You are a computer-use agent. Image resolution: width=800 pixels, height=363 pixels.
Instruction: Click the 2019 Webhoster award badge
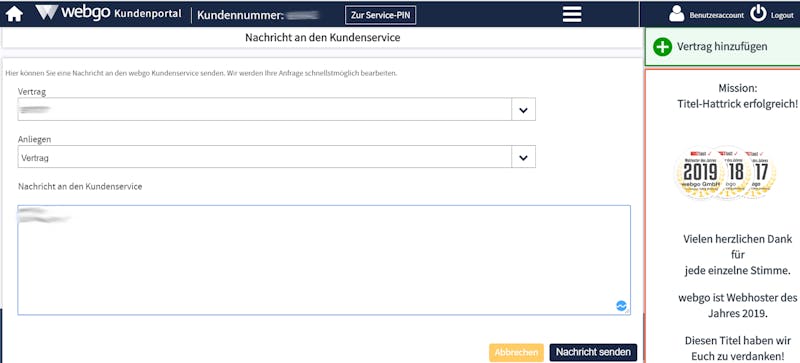[700, 173]
